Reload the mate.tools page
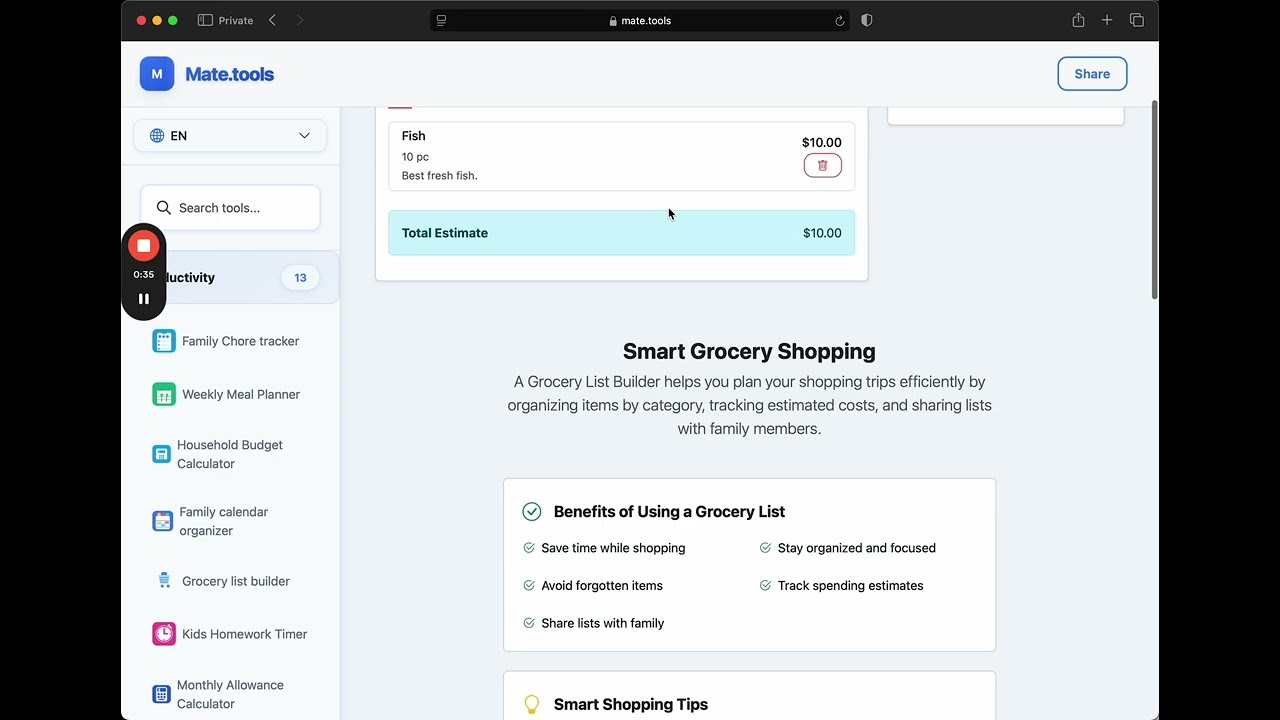The width and height of the screenshot is (1280, 720). (x=839, y=20)
